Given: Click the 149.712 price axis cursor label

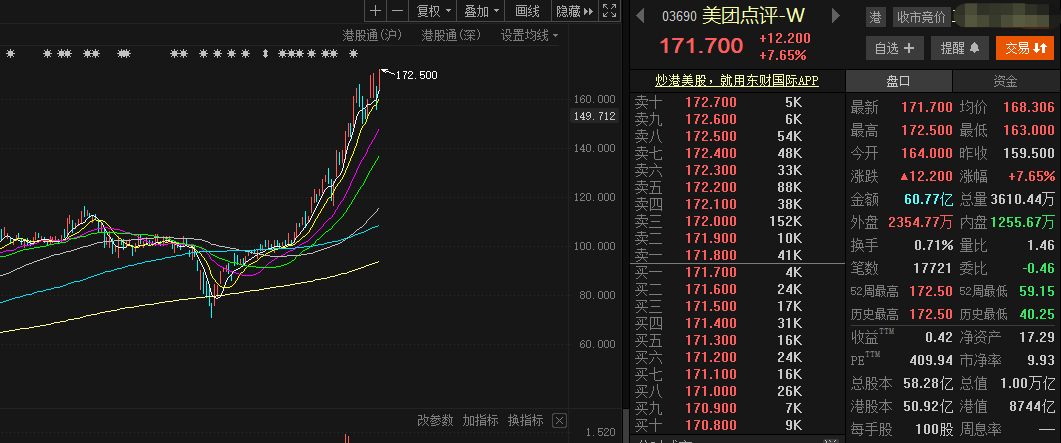Looking at the screenshot, I should click(x=594, y=116).
